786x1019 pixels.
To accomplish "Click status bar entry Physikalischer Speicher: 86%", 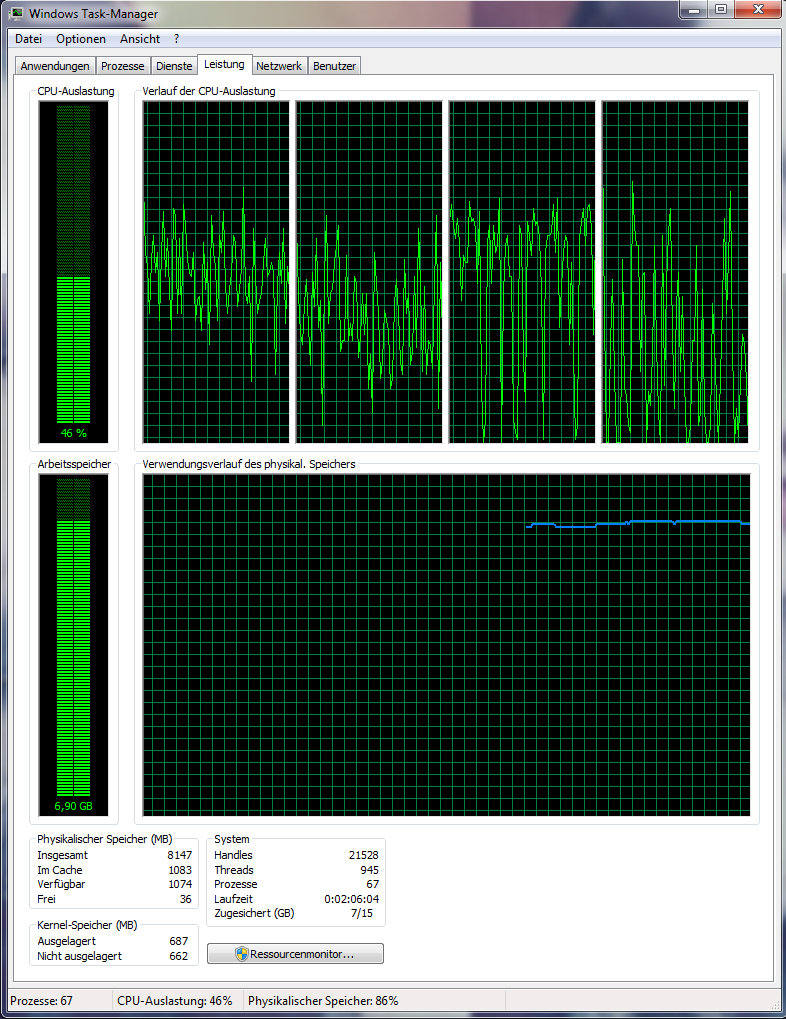I will click(323, 1001).
